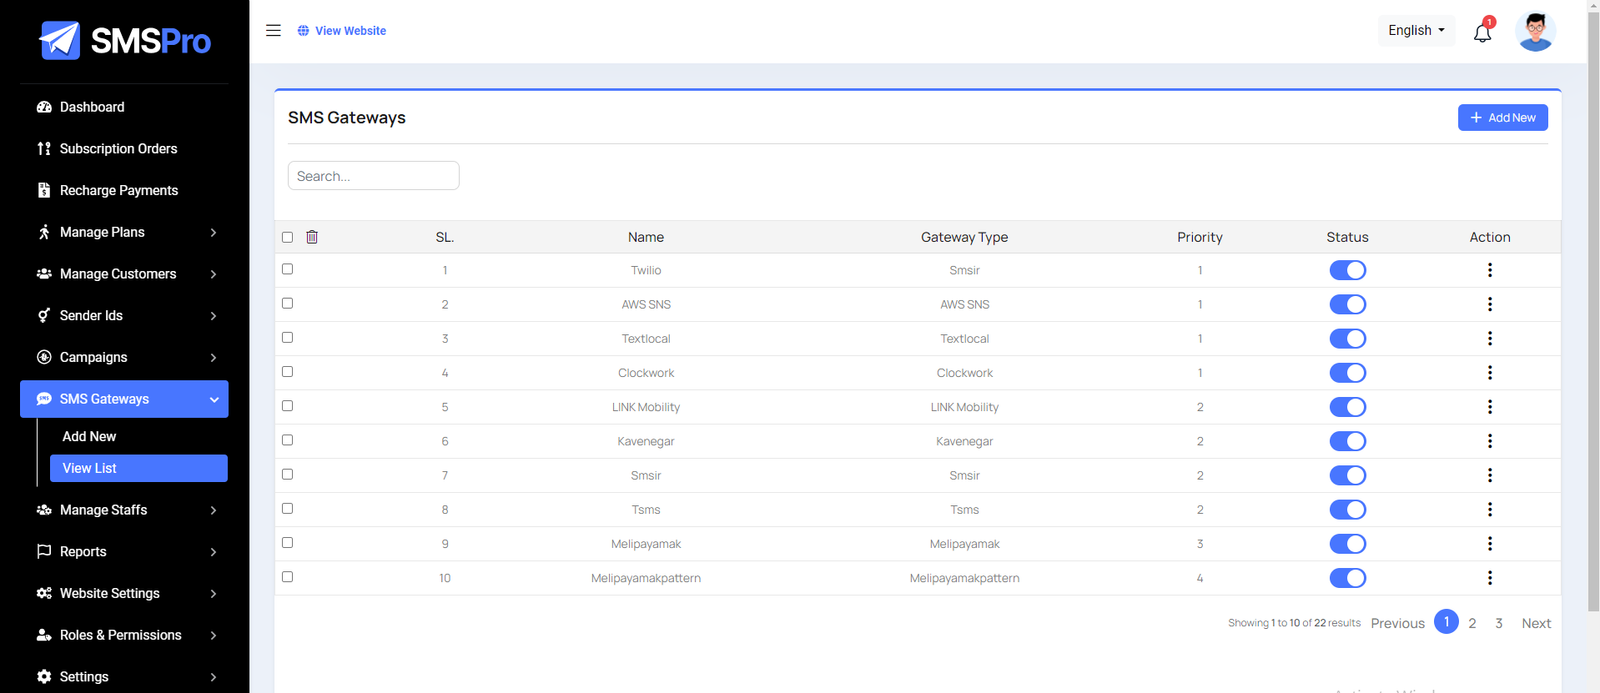Turn off the Melipayamakpattern status switch
The image size is (1600, 693).
pyautogui.click(x=1347, y=578)
